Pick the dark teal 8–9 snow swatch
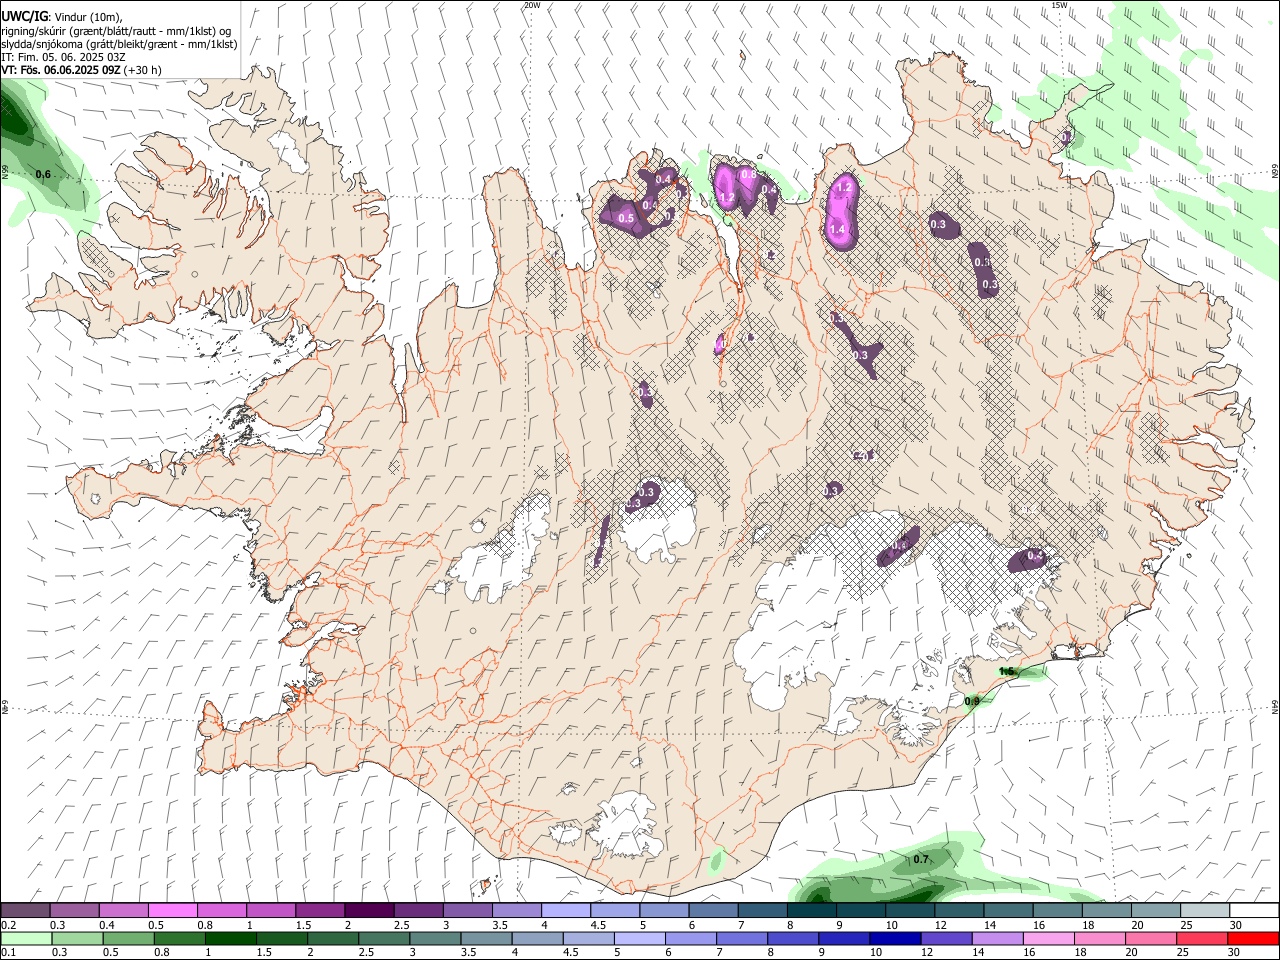Image resolution: width=1280 pixels, height=960 pixels. (x=811, y=911)
